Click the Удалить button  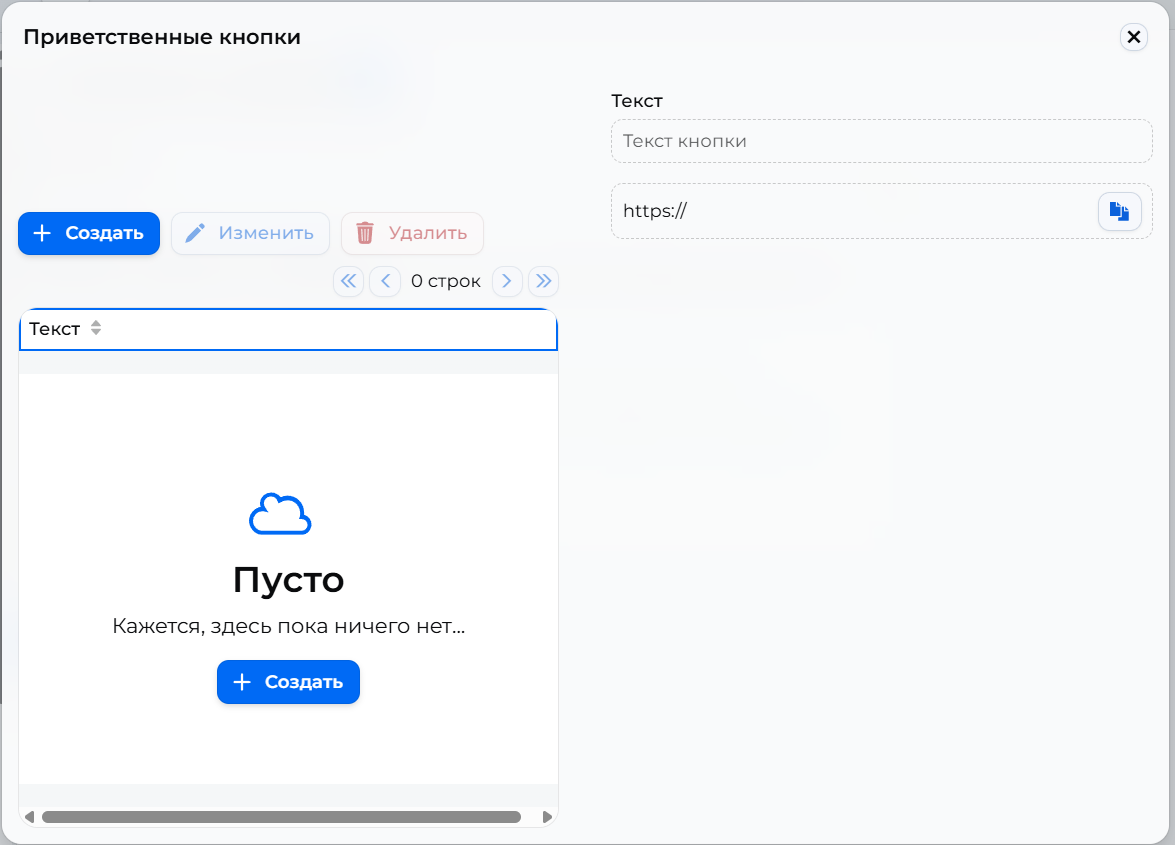[x=412, y=233]
